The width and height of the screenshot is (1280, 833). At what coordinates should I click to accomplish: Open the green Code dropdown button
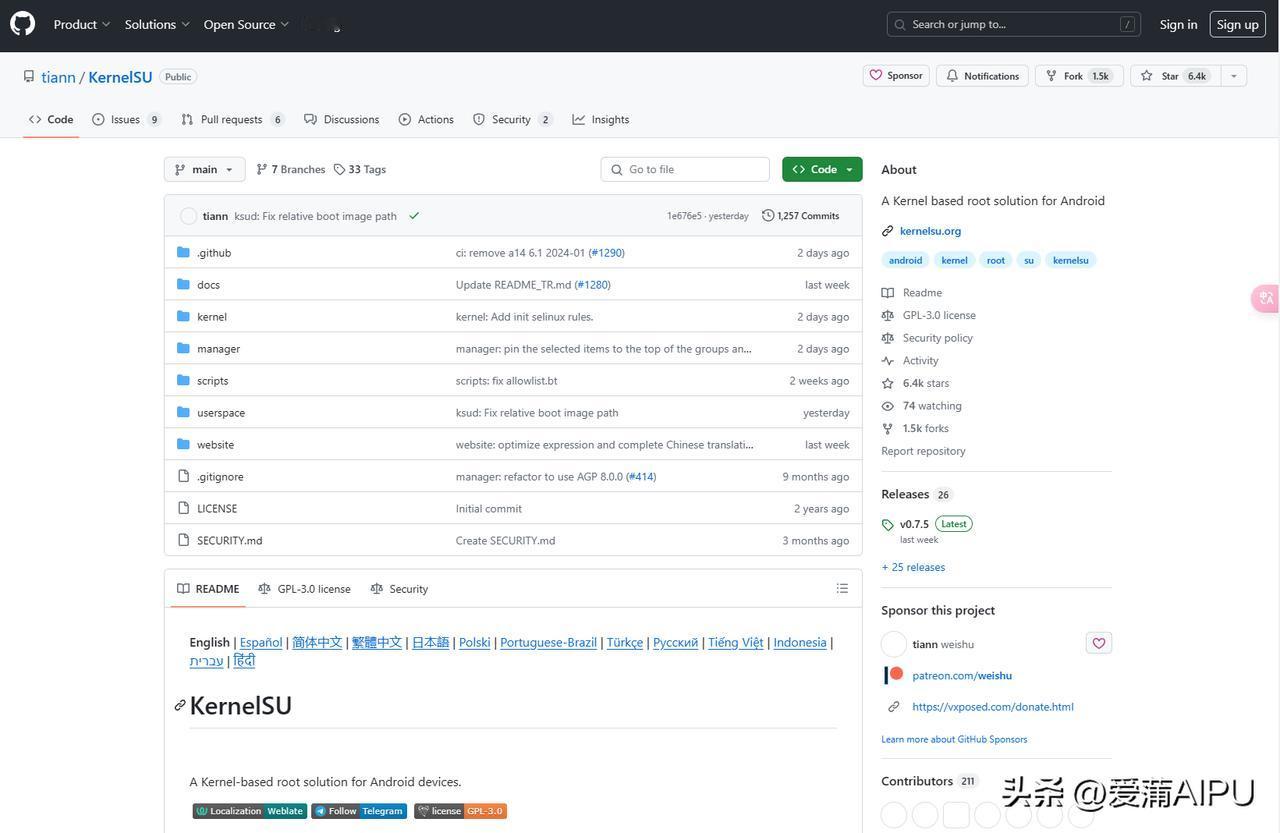click(x=822, y=170)
